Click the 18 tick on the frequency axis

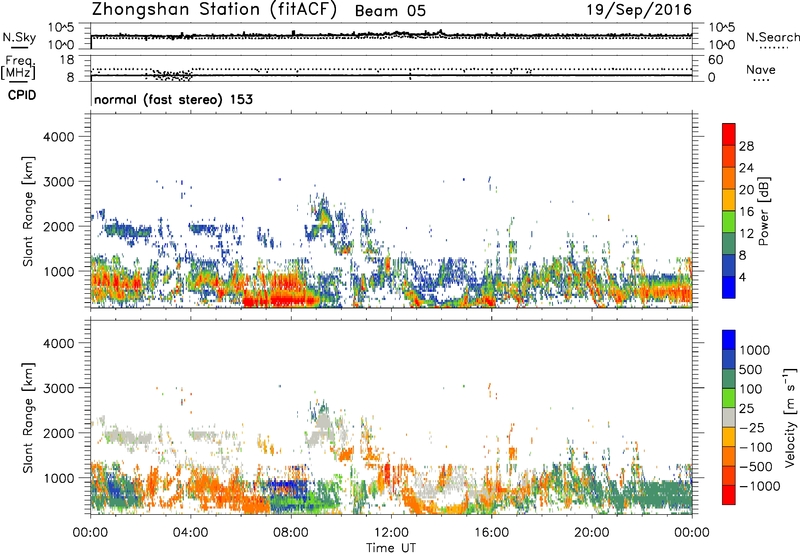[x=67, y=60]
